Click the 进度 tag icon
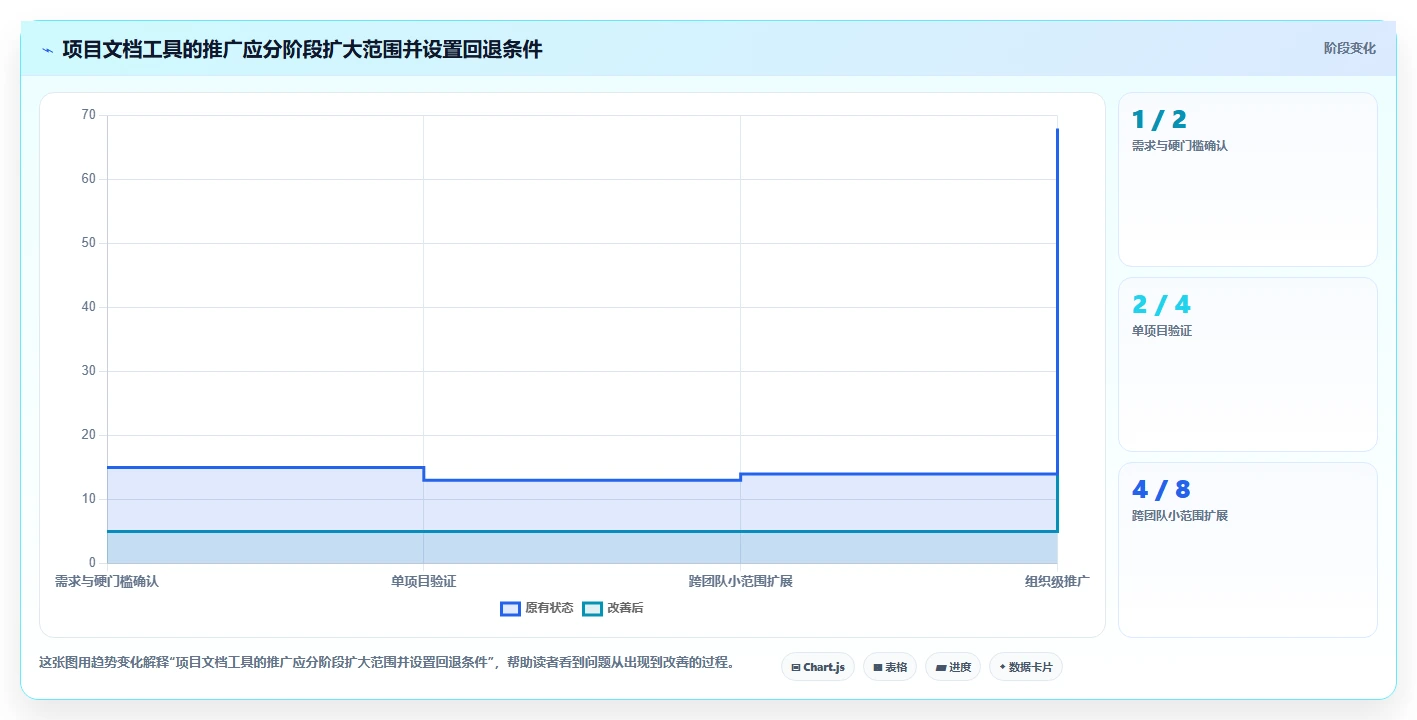The width and height of the screenshot is (1417, 720). point(940,667)
